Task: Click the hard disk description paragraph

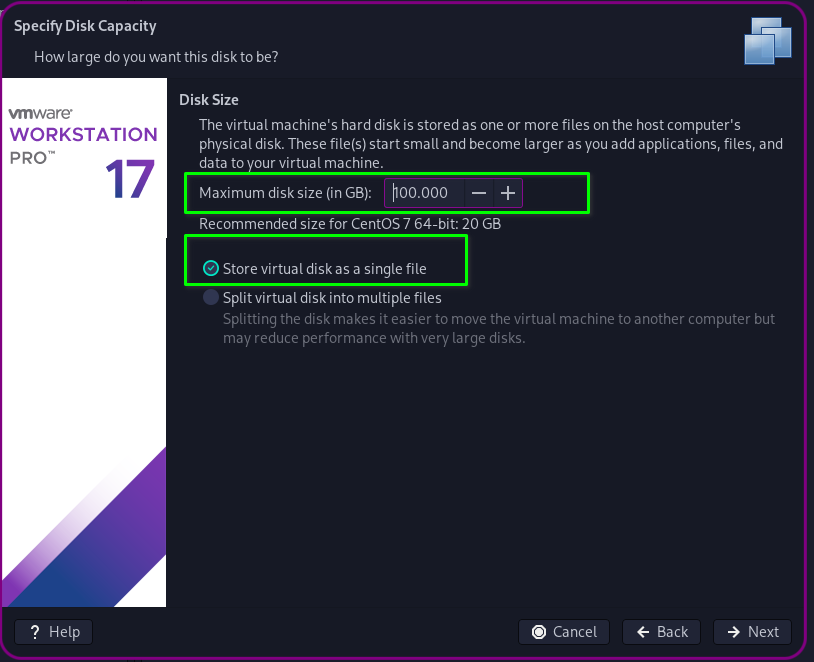Action: pyautogui.click(x=490, y=144)
